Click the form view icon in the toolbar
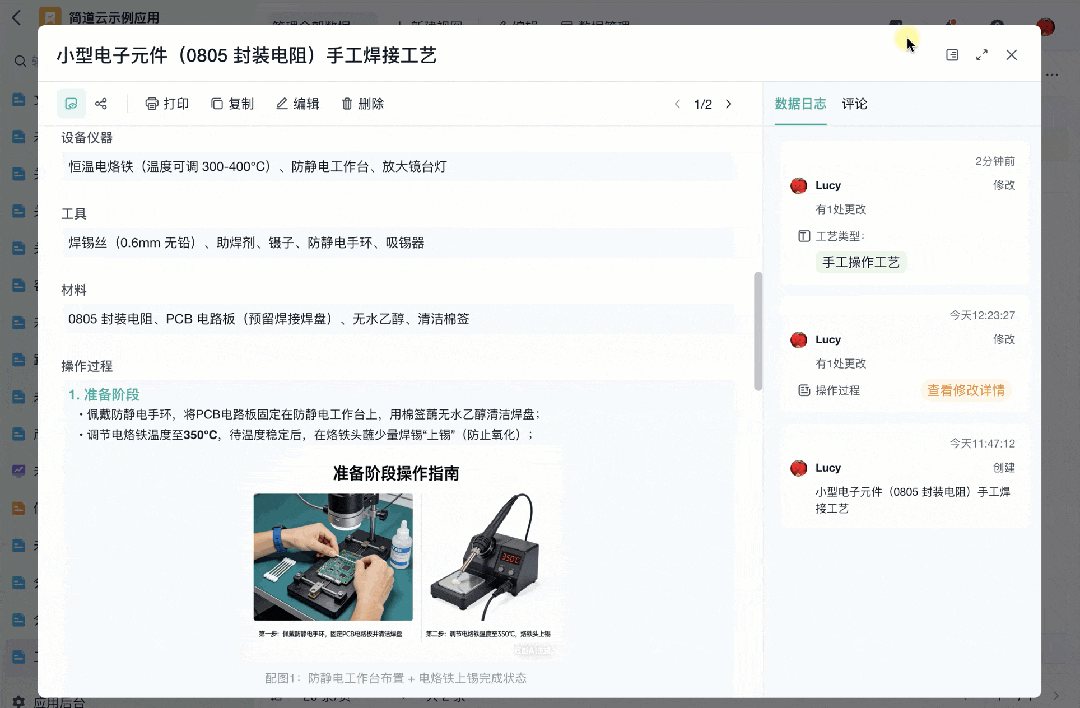1080x708 pixels. (x=71, y=103)
